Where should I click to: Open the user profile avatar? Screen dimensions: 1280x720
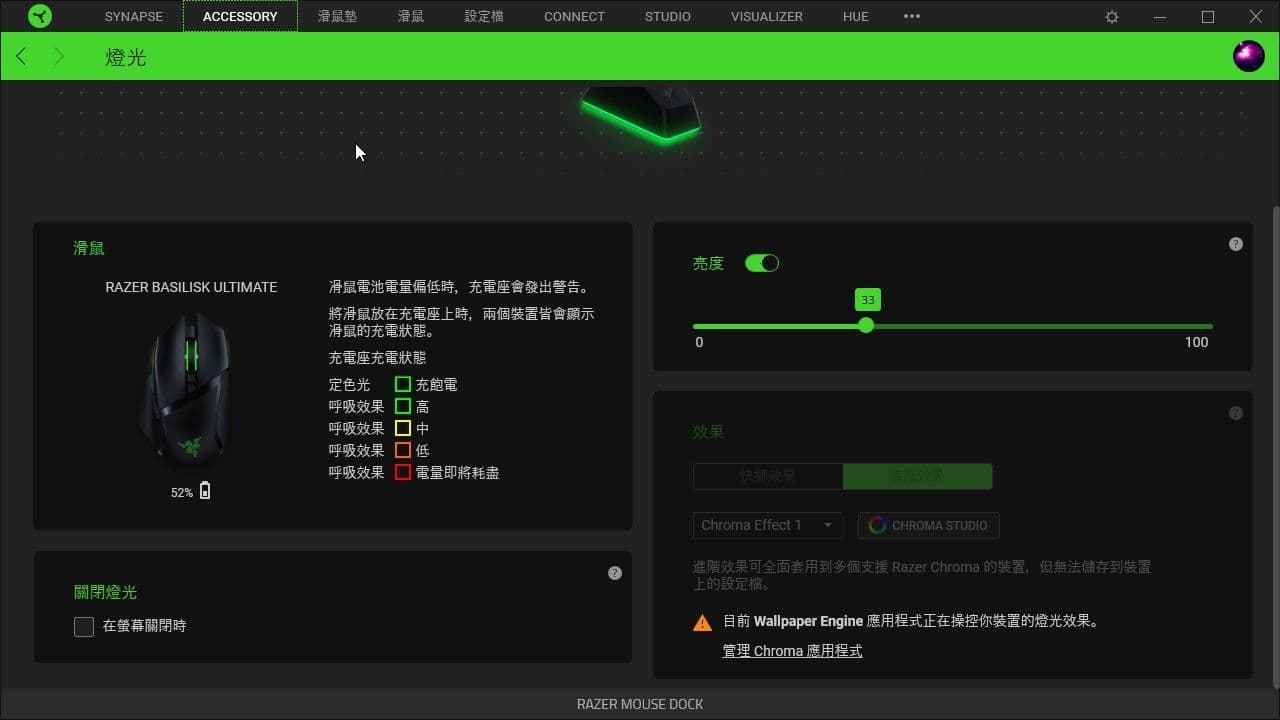1248,56
